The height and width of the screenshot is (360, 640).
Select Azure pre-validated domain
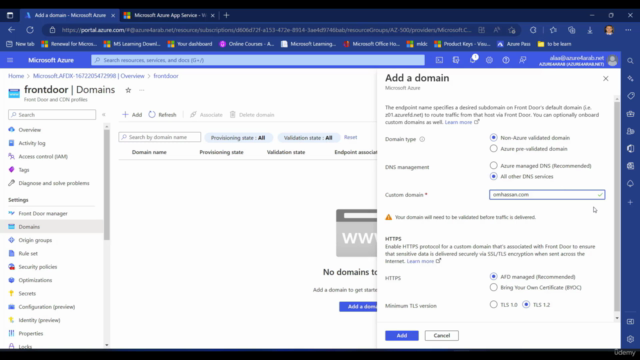click(x=493, y=149)
